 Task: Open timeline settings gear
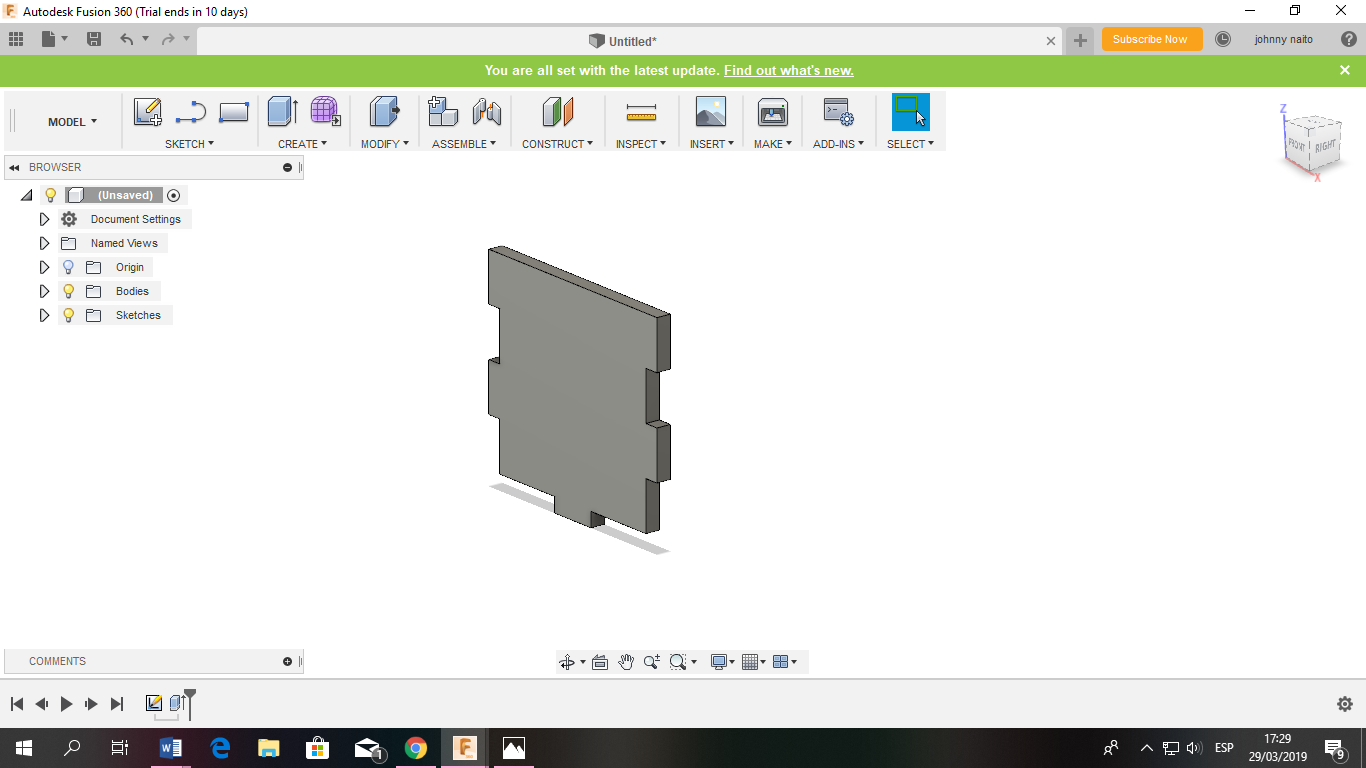point(1345,704)
